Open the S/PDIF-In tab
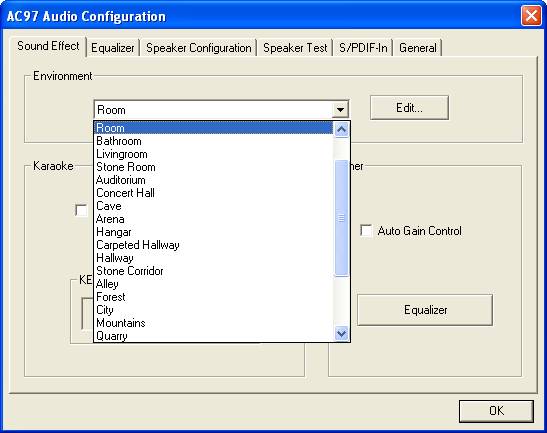 click(x=363, y=48)
